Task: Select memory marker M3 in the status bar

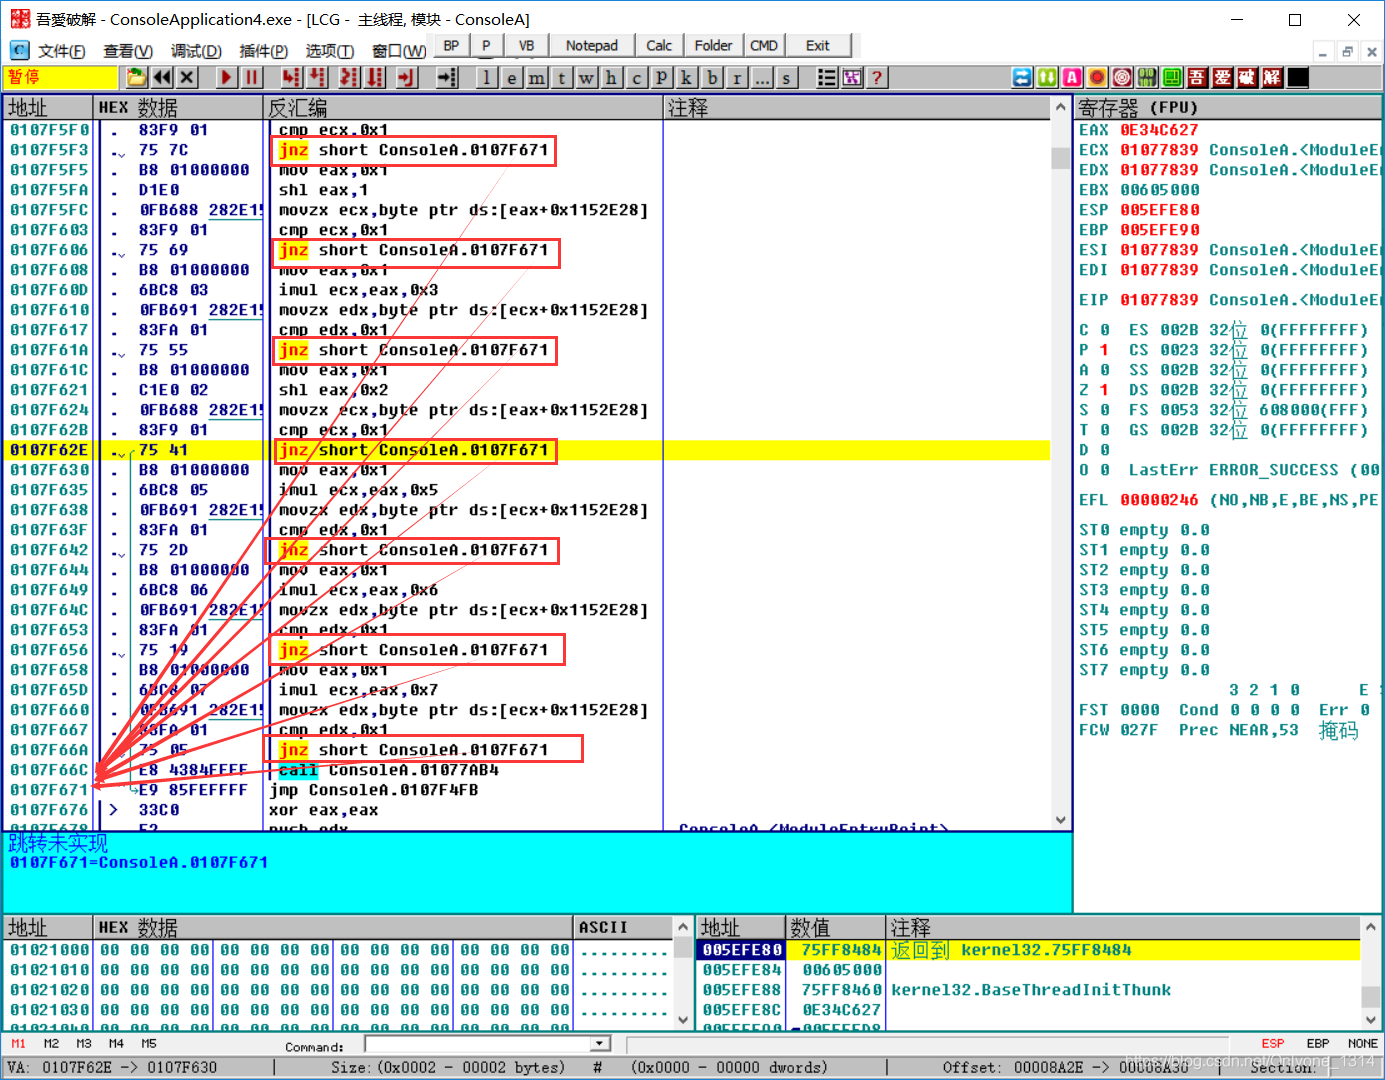Action: 84,1044
